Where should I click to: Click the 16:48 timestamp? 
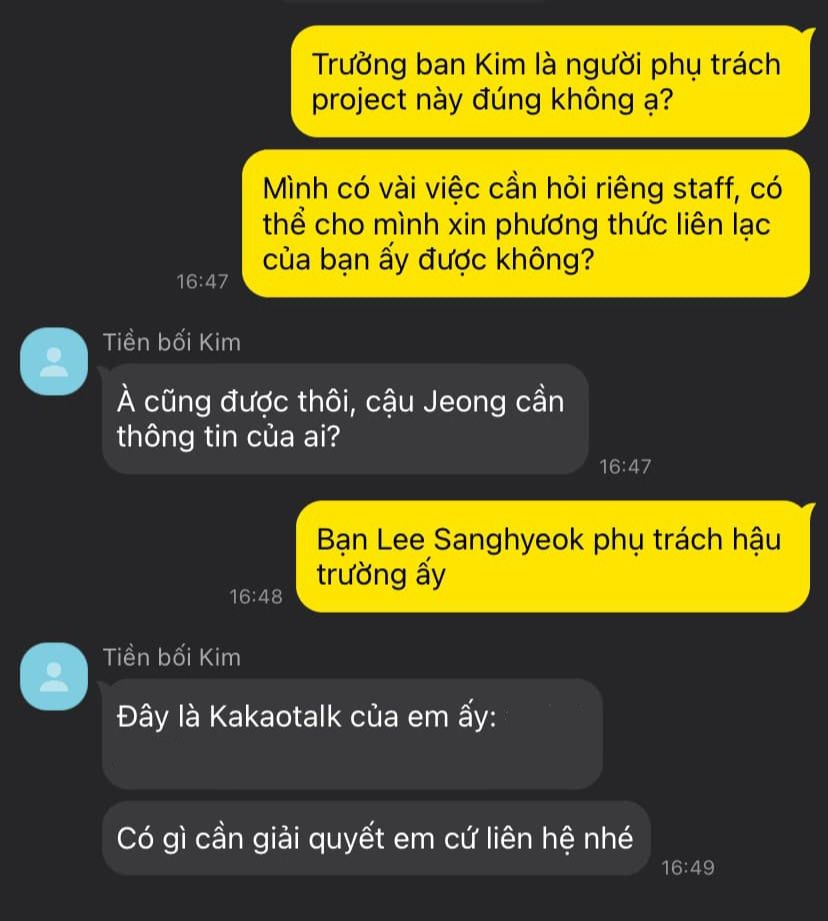(255, 597)
